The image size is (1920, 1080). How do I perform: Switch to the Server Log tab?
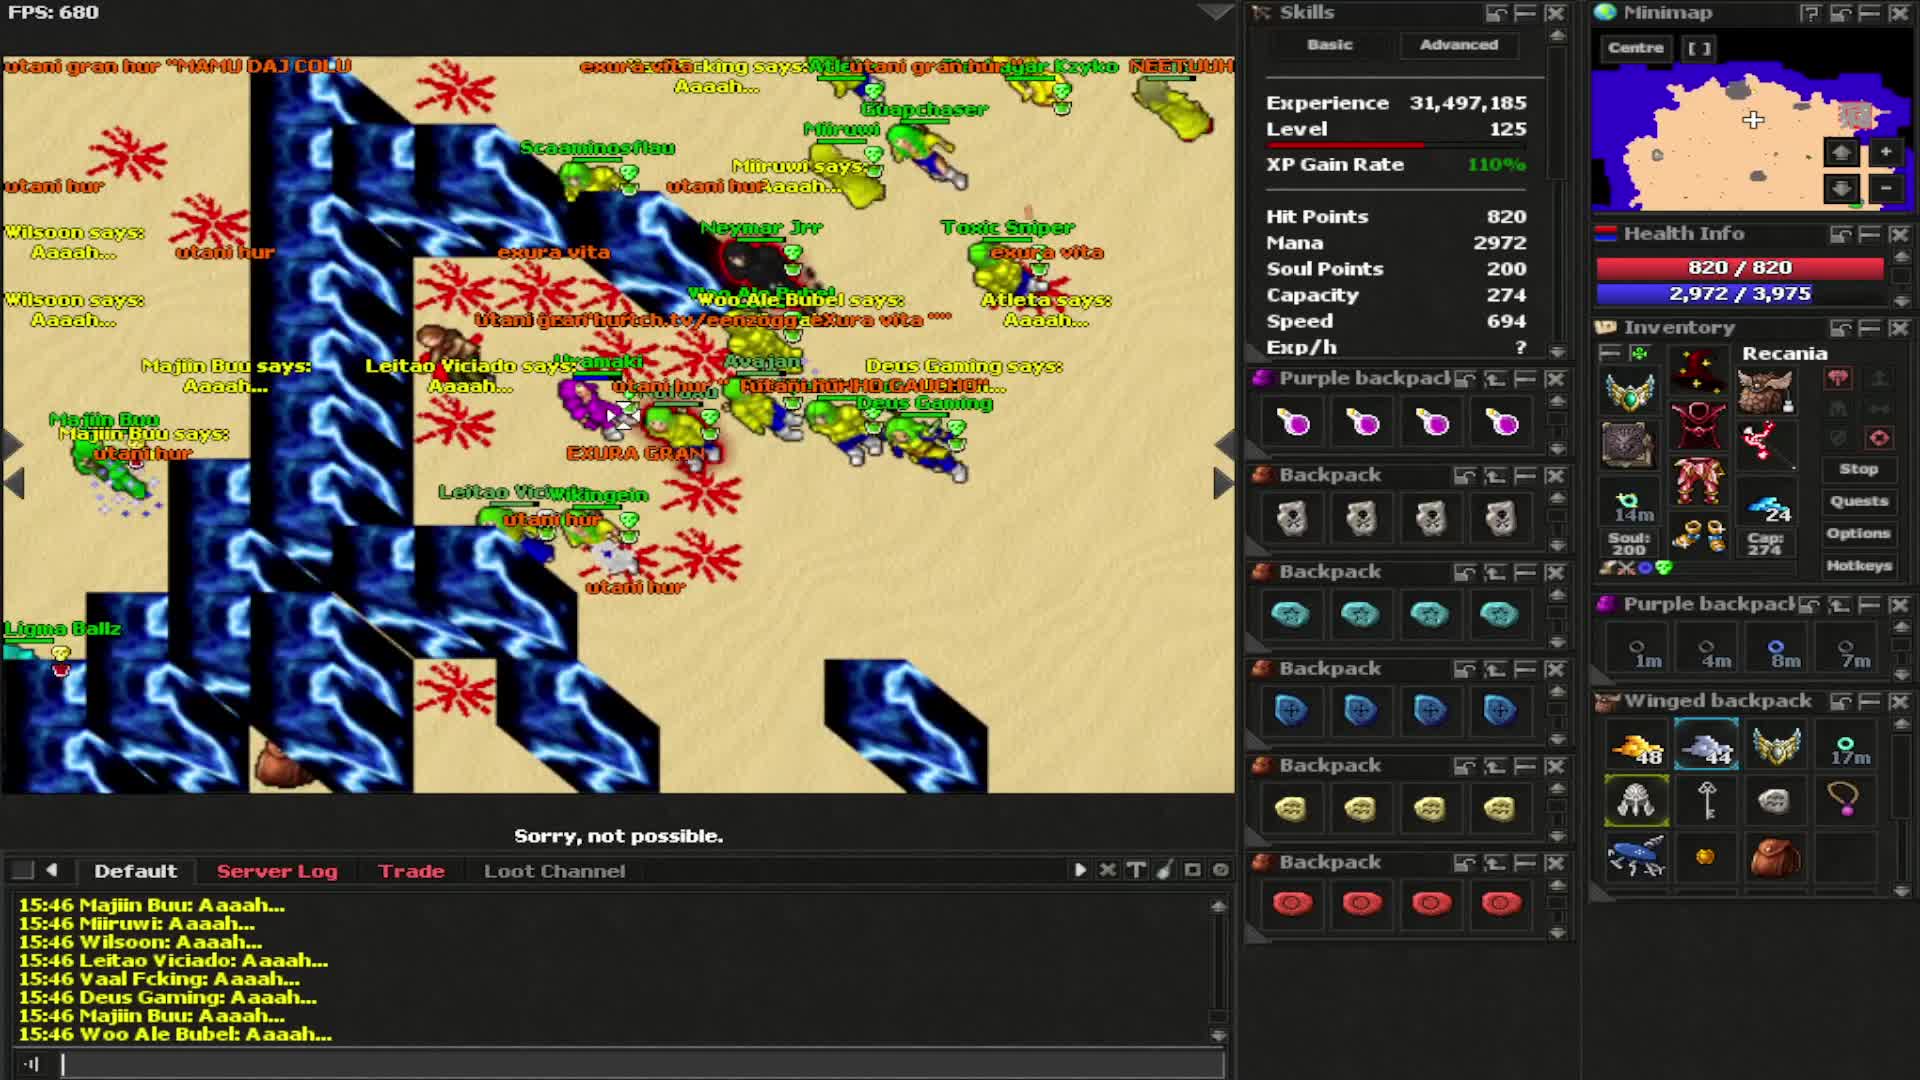click(x=277, y=871)
